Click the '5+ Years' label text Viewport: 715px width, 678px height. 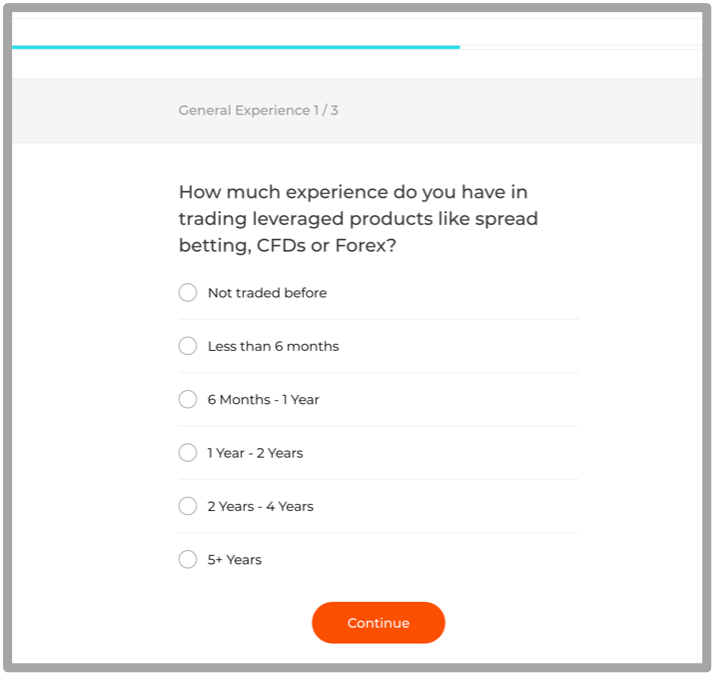coord(234,559)
